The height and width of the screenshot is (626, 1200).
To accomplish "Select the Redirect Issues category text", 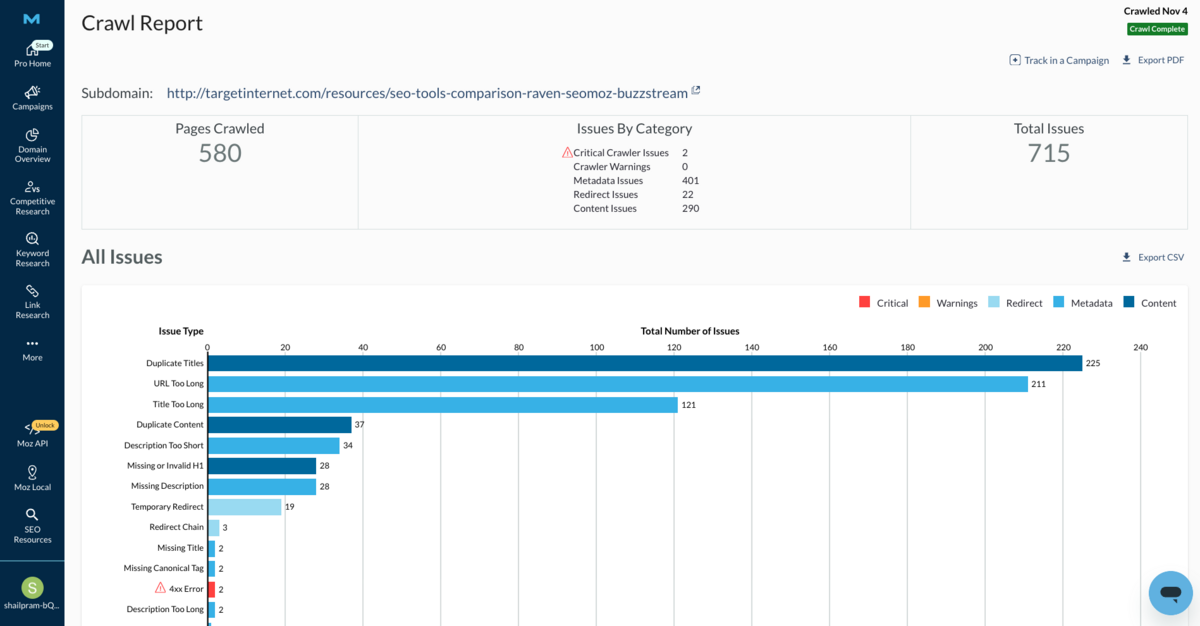I will click(605, 195).
